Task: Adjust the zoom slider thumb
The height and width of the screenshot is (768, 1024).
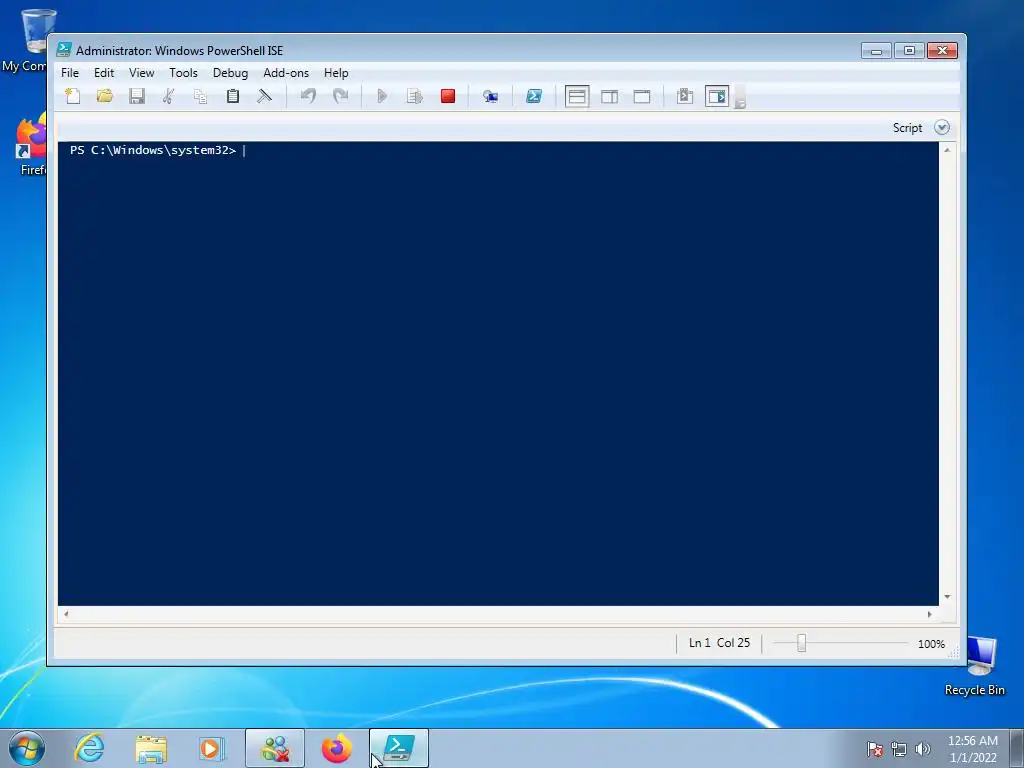Action: click(x=801, y=643)
